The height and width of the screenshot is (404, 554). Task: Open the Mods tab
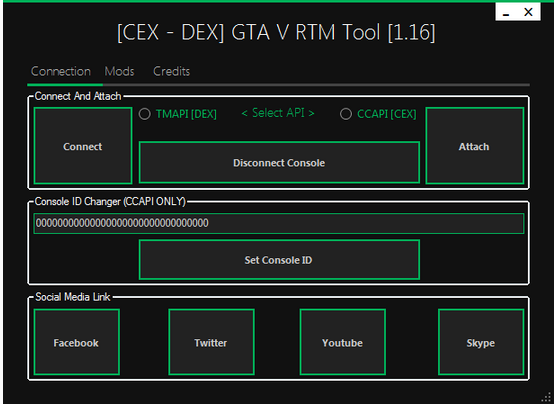119,71
